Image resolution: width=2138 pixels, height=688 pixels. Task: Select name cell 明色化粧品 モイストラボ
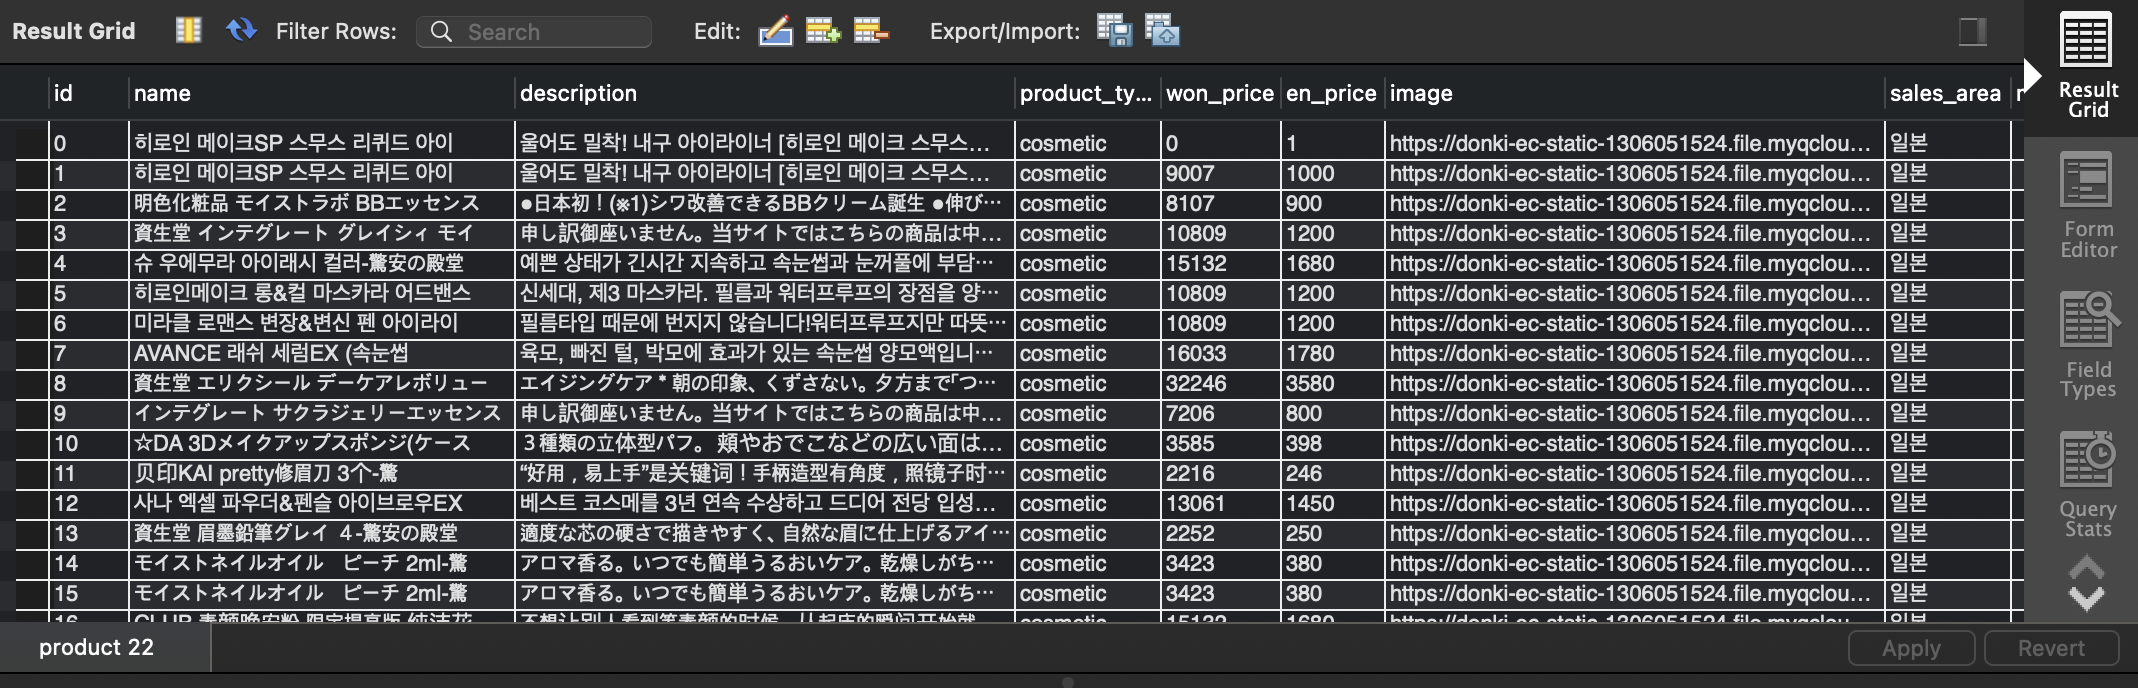click(321, 203)
